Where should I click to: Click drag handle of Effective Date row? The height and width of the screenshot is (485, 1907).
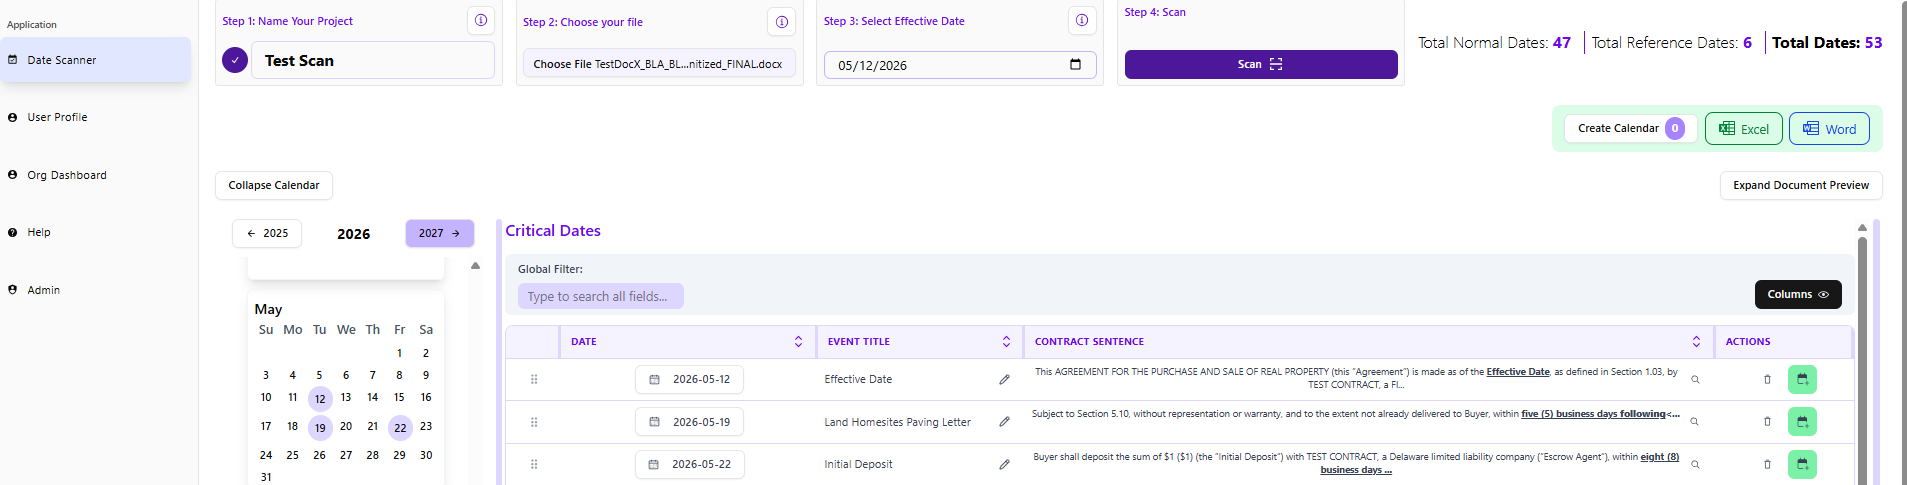click(534, 380)
